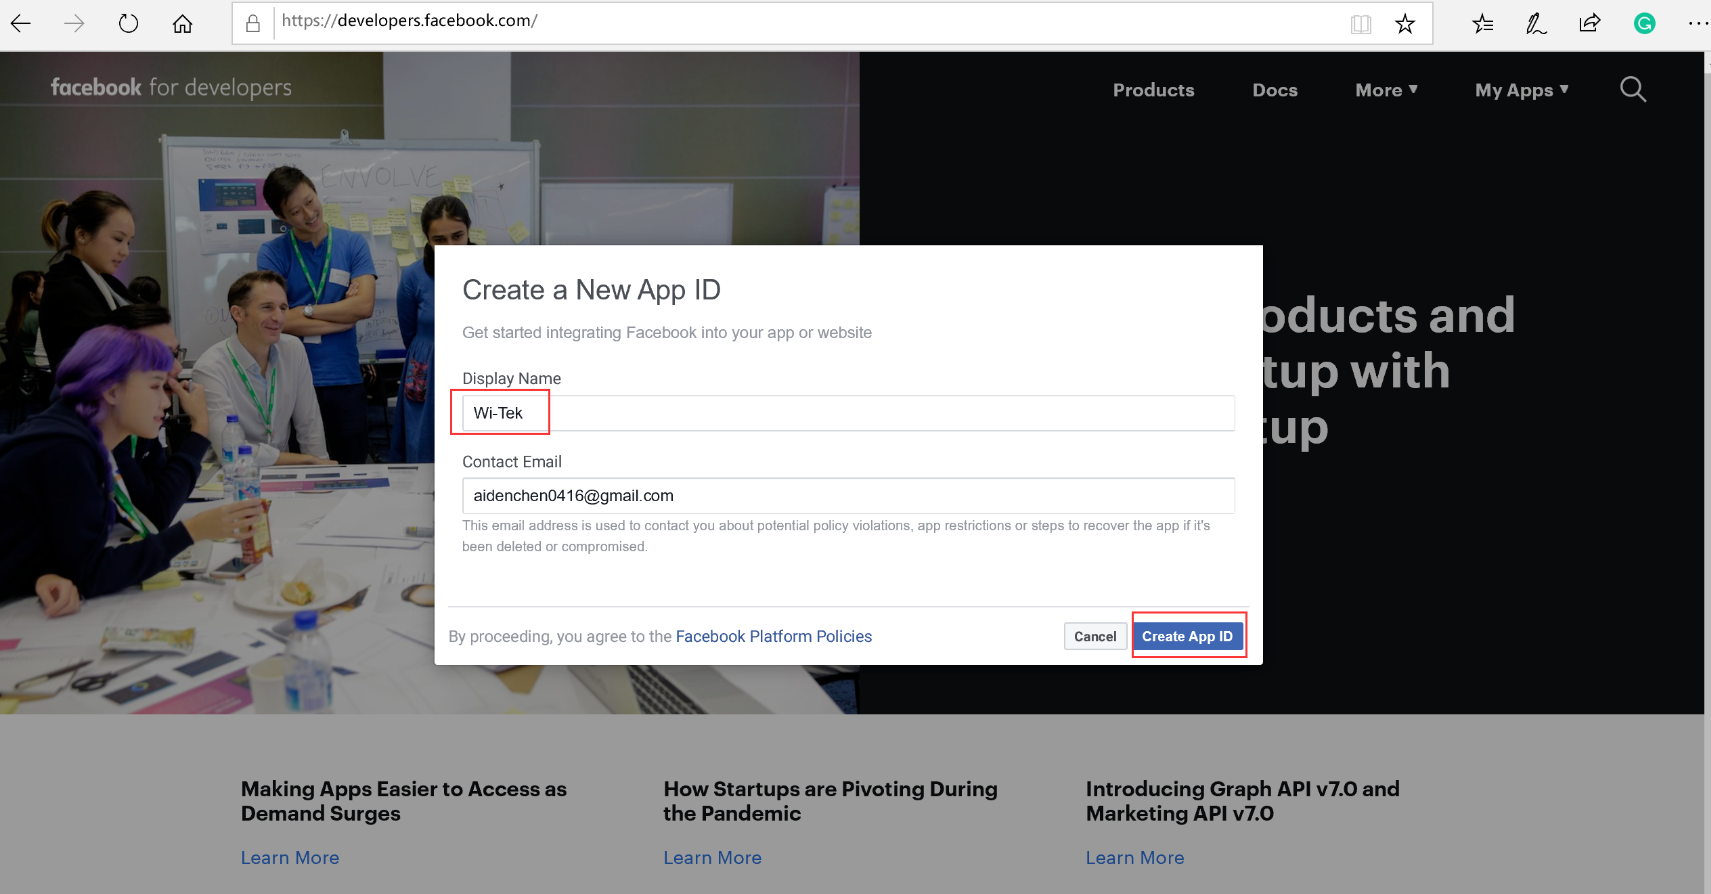The width and height of the screenshot is (1711, 894).
Task: Click the page vertical scrollbar
Action: [x=1707, y=473]
